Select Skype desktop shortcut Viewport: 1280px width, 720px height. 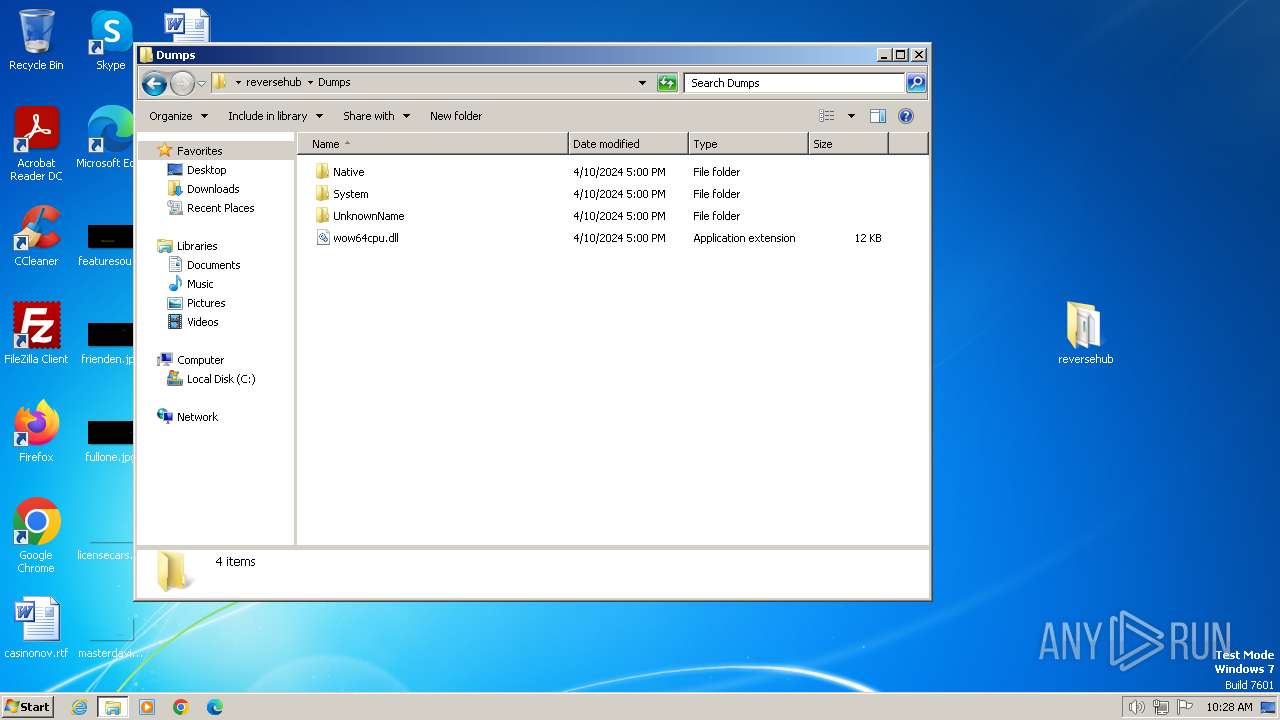(x=110, y=40)
